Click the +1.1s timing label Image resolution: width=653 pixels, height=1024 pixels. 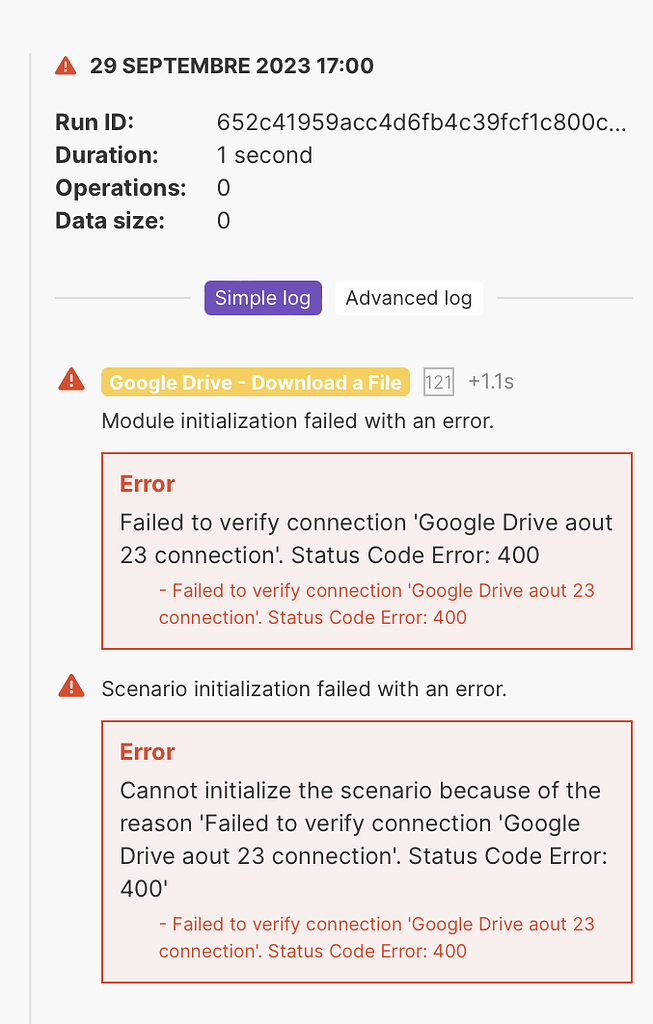(x=491, y=382)
